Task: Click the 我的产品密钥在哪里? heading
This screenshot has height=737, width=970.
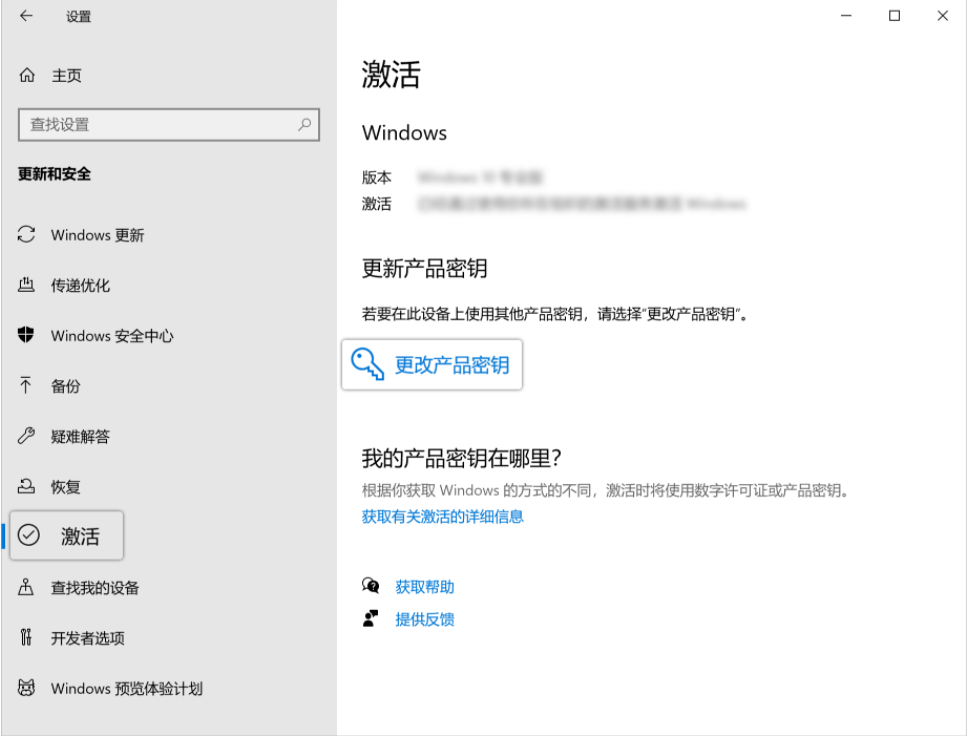Action: click(x=461, y=459)
